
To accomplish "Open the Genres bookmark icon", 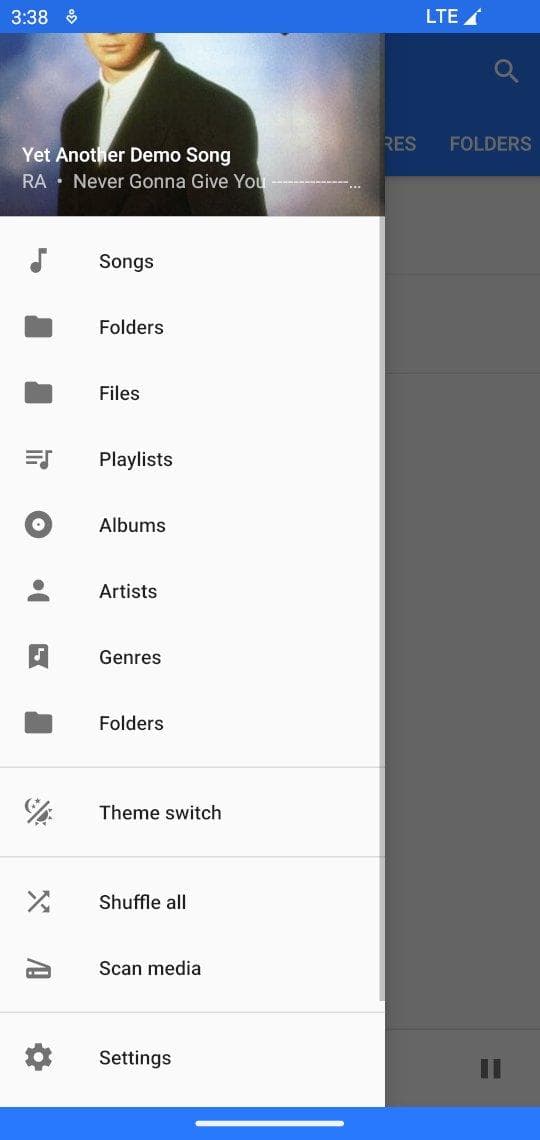I will (x=39, y=657).
